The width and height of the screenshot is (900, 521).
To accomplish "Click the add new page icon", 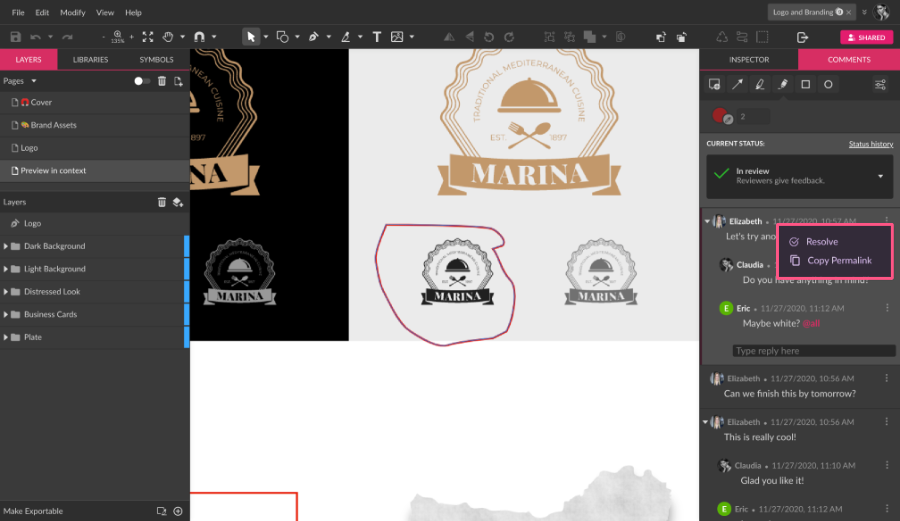I will pyautogui.click(x=178, y=81).
